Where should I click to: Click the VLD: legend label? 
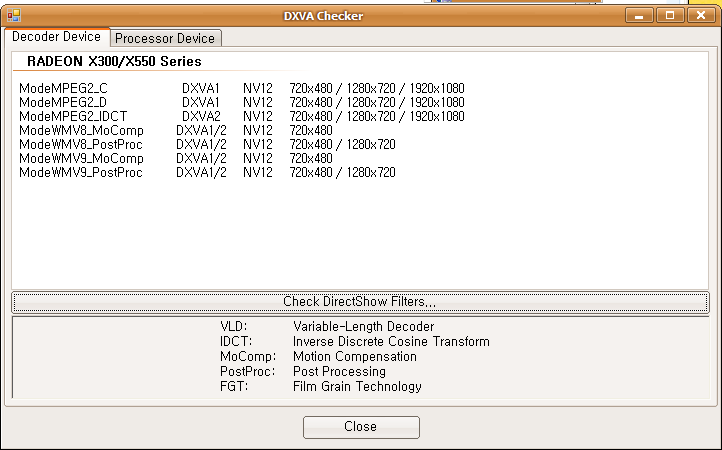coord(233,327)
